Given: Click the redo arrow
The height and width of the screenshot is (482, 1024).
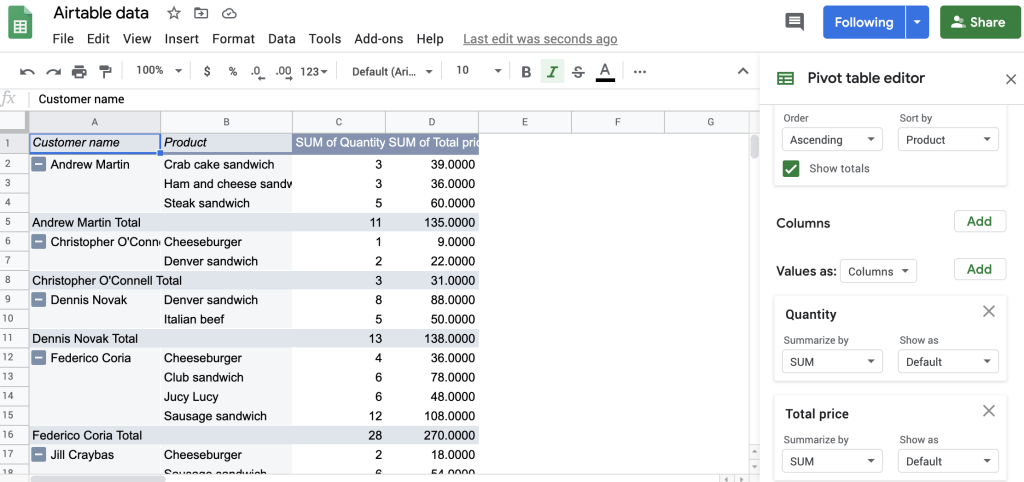Looking at the screenshot, I should [x=53, y=72].
